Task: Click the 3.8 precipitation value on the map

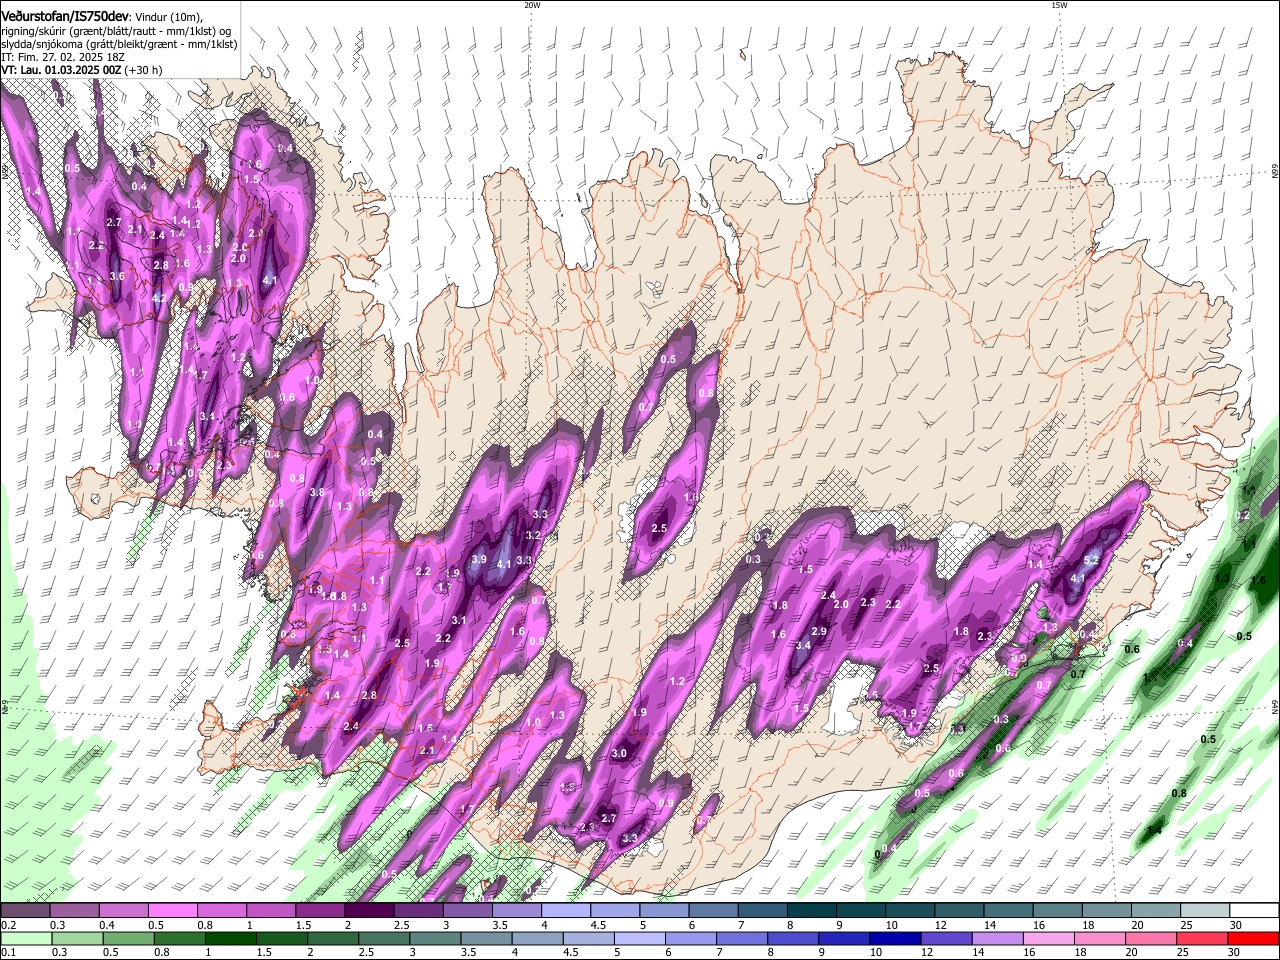Action: pos(318,493)
